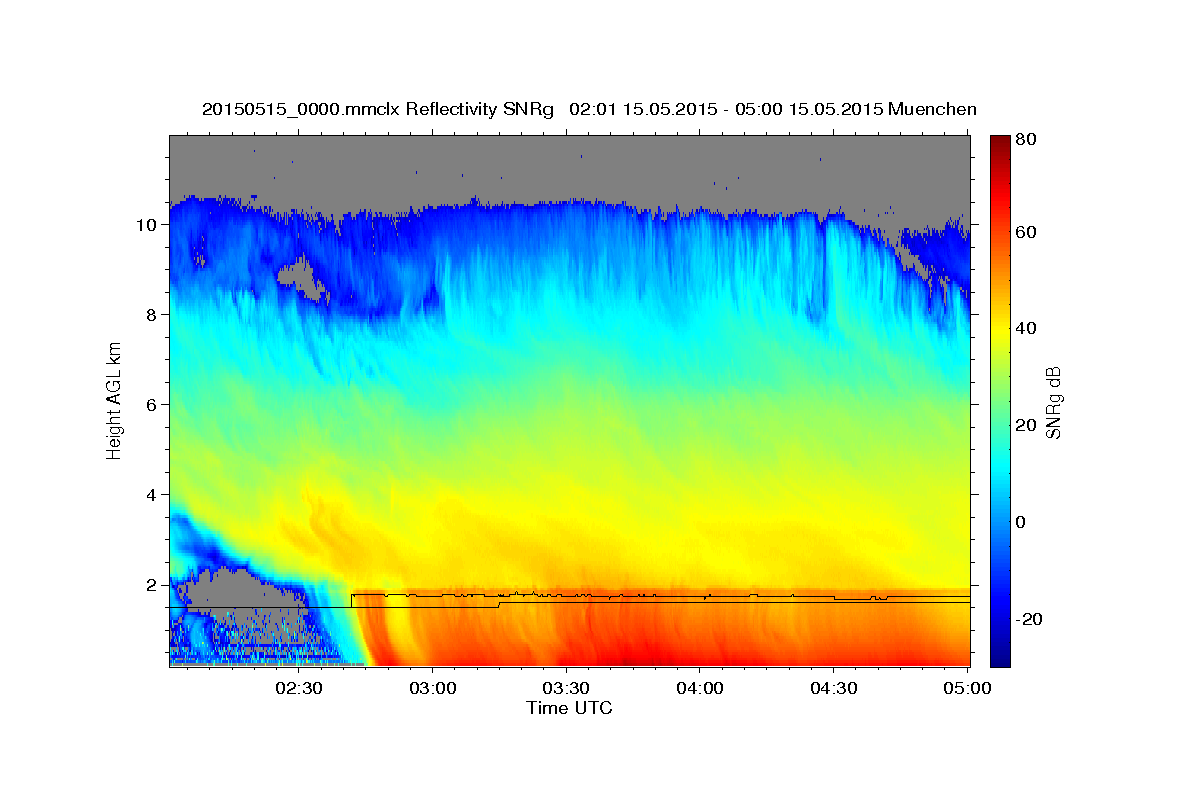Click the "Height AGL km" y-axis label
Image resolution: width=1200 pixels, height=800 pixels.
point(114,402)
